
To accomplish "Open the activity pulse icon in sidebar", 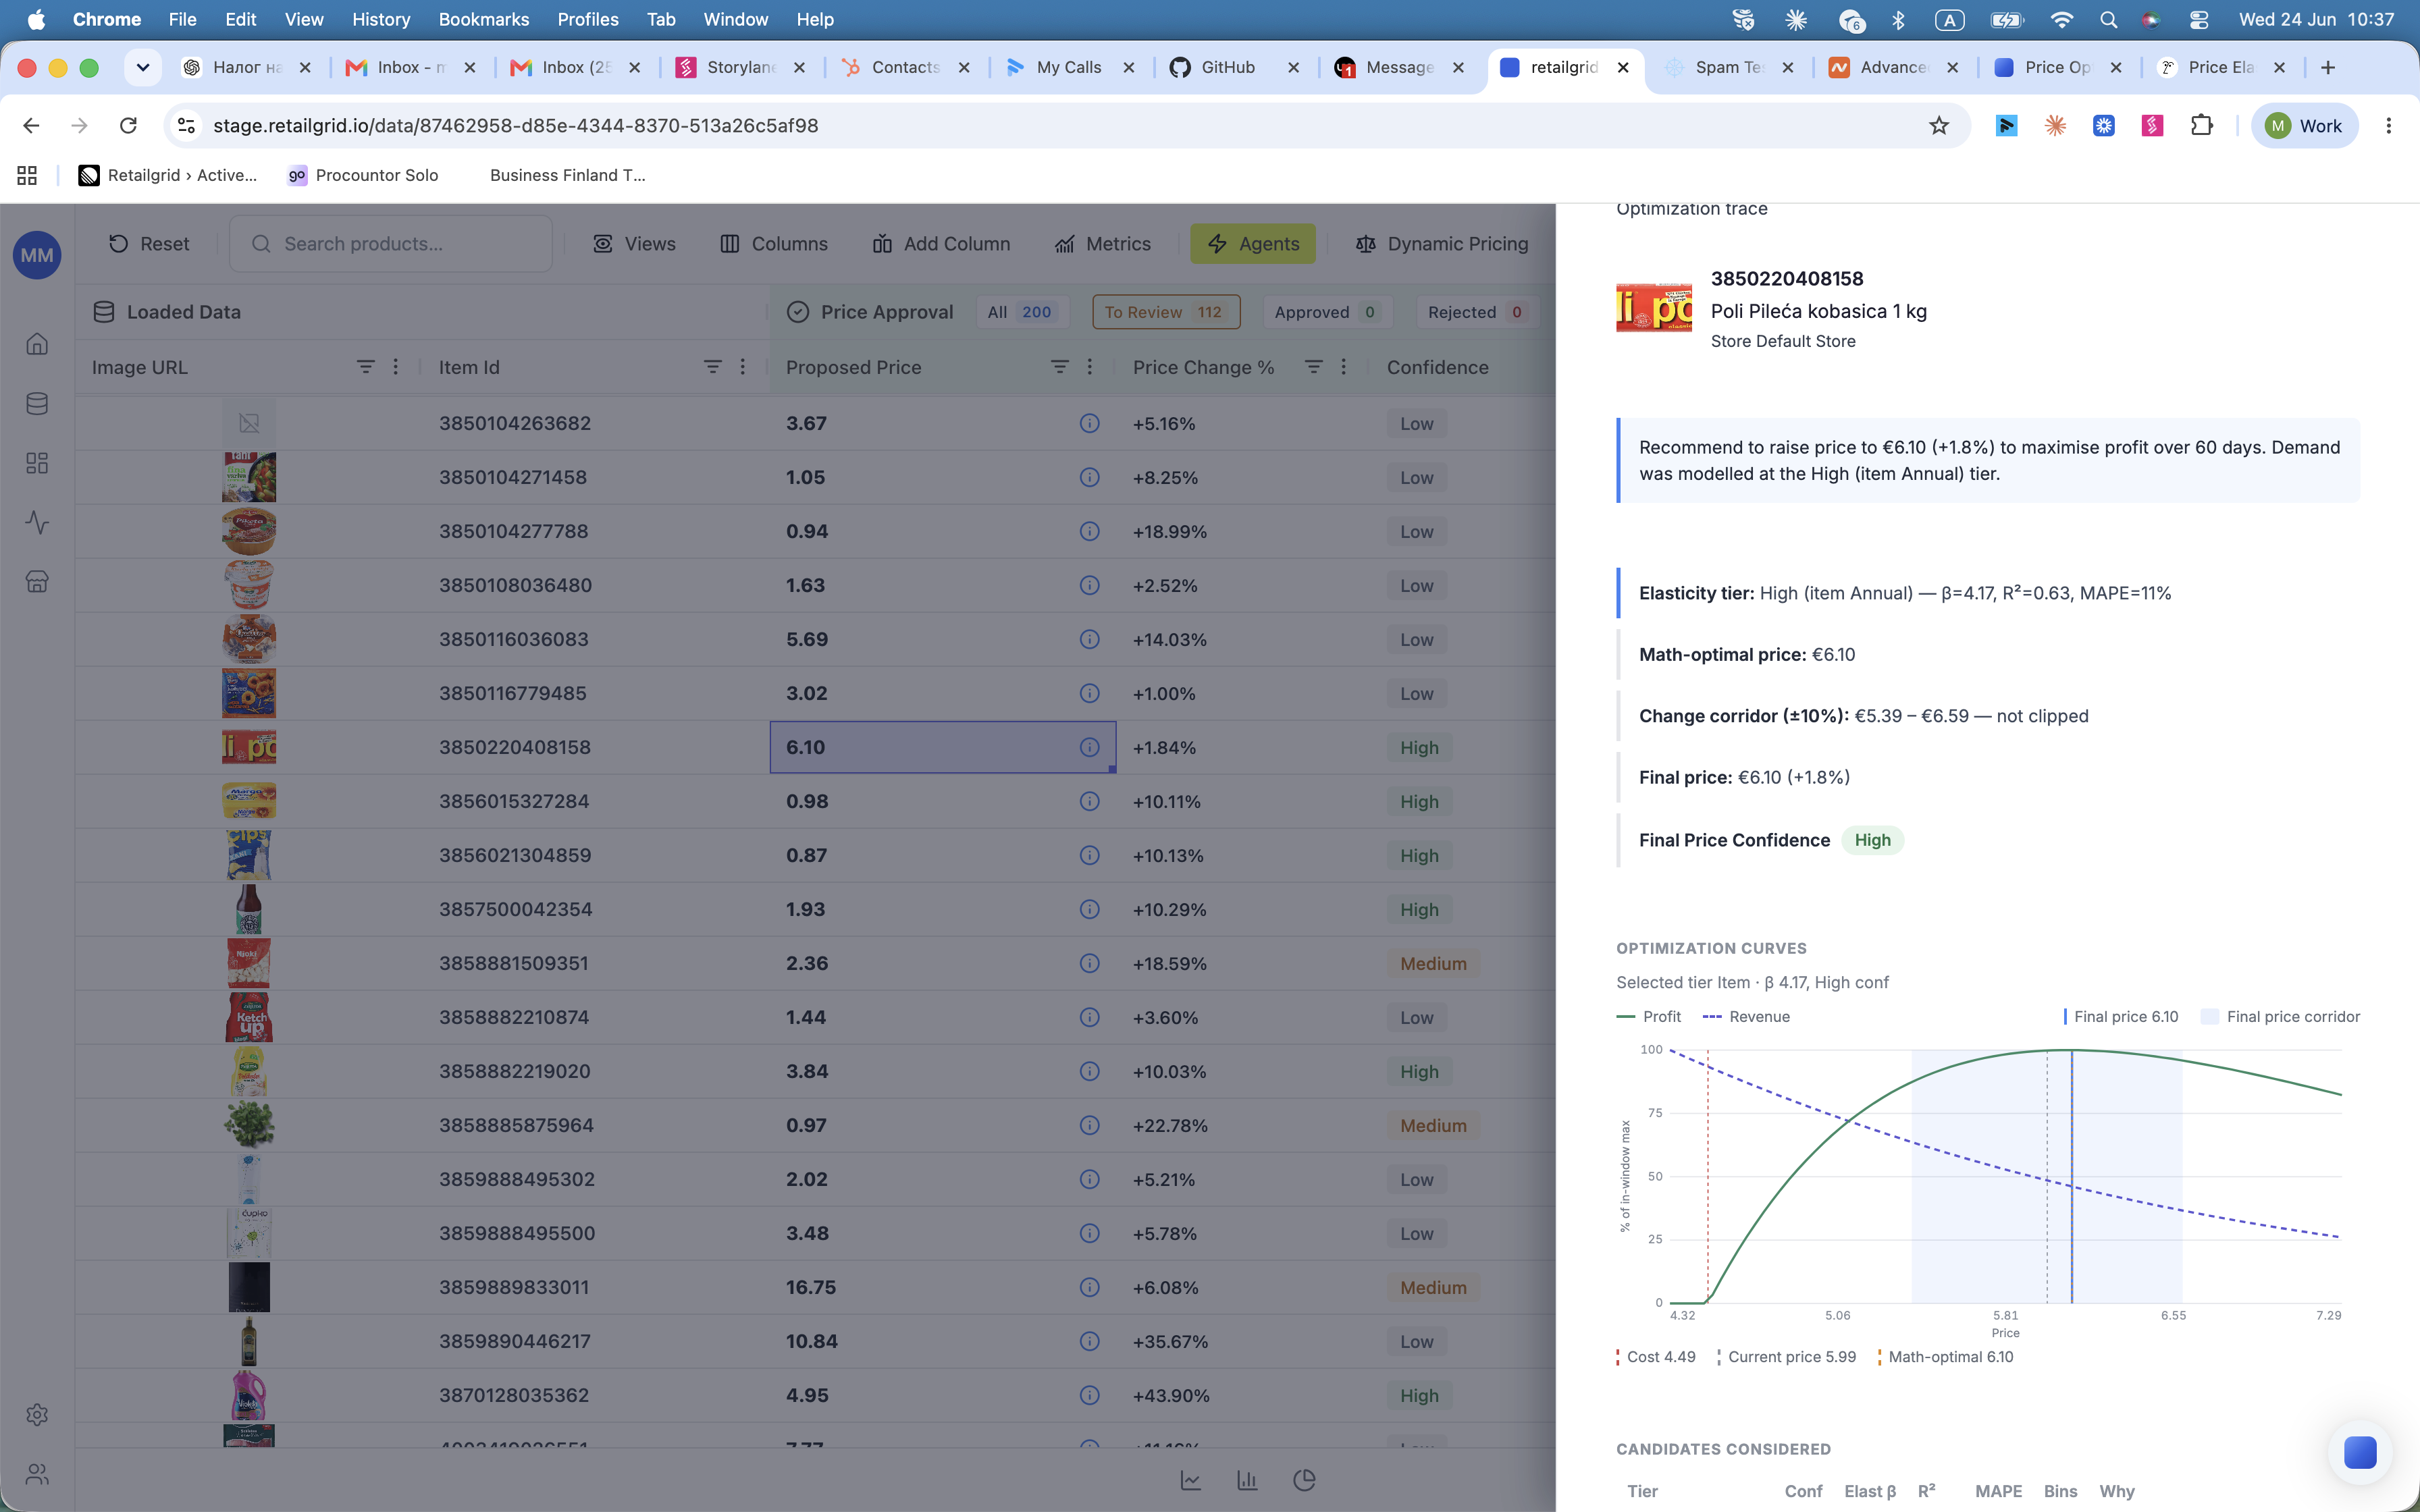I will point(37,522).
